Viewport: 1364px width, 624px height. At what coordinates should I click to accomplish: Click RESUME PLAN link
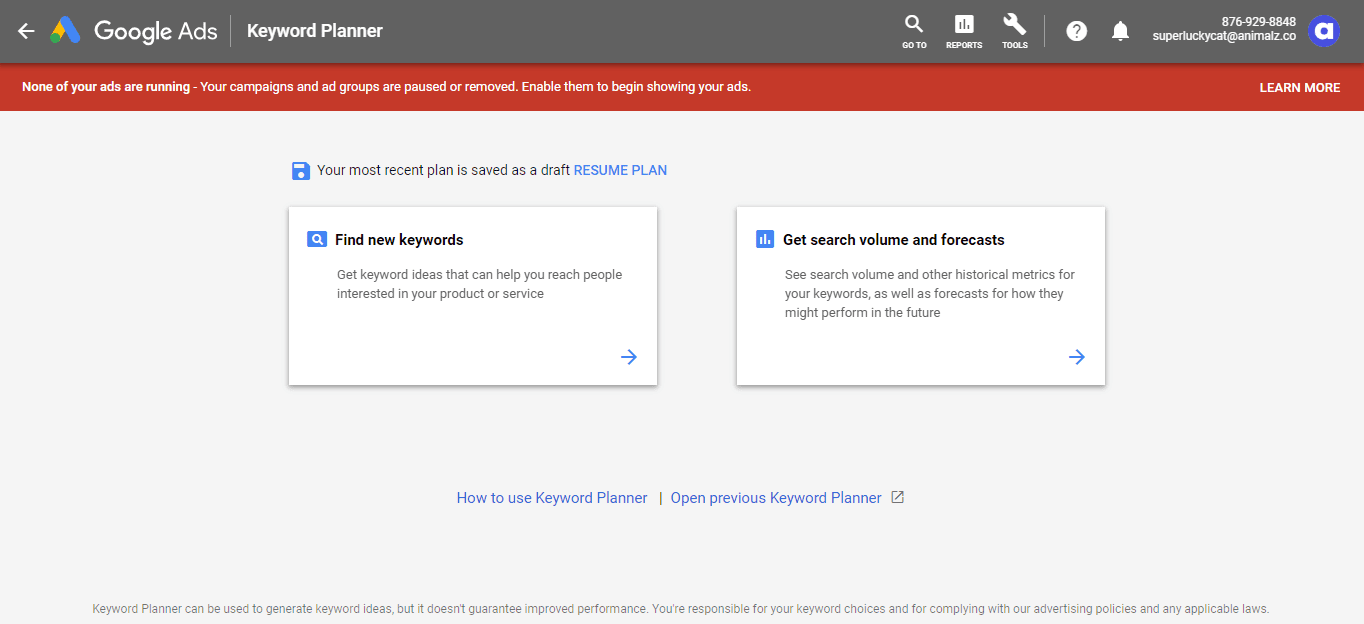[x=620, y=170]
